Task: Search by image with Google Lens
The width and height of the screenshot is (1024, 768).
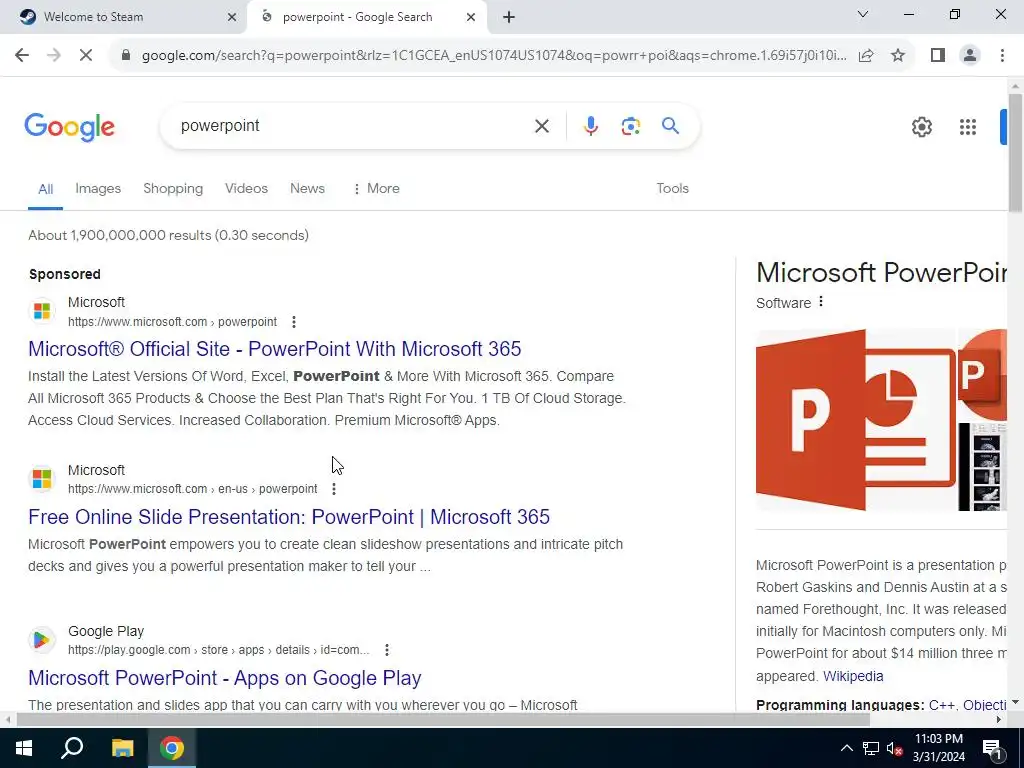Action: (x=630, y=126)
